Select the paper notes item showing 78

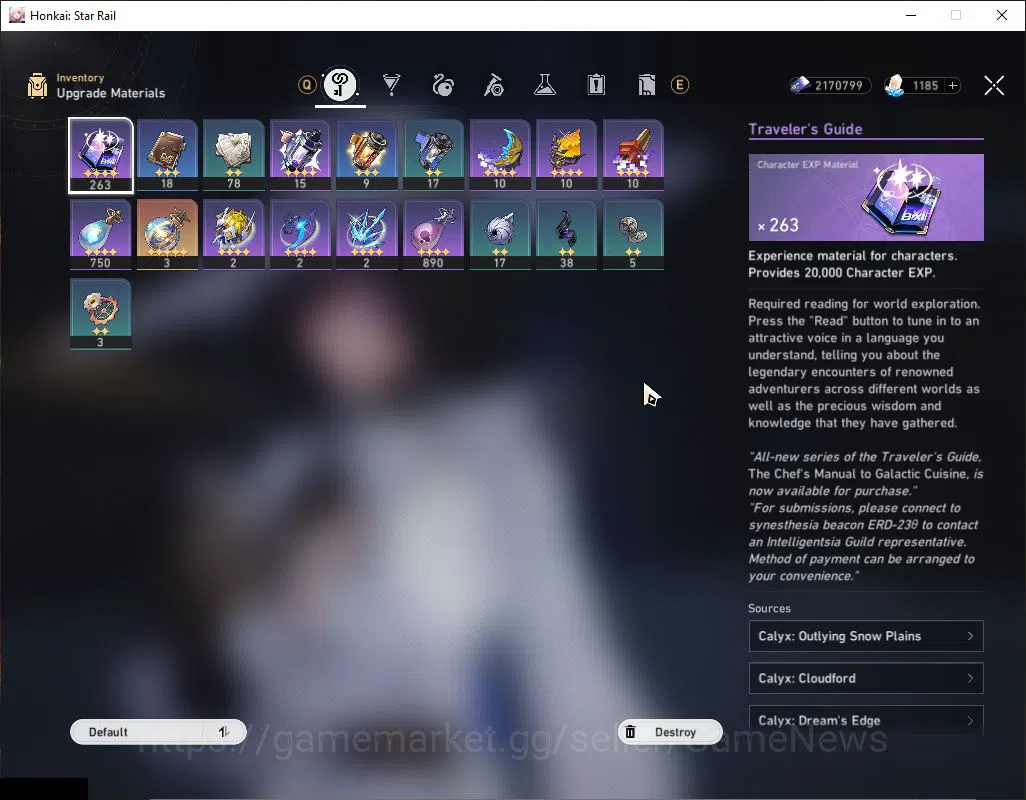(234, 155)
